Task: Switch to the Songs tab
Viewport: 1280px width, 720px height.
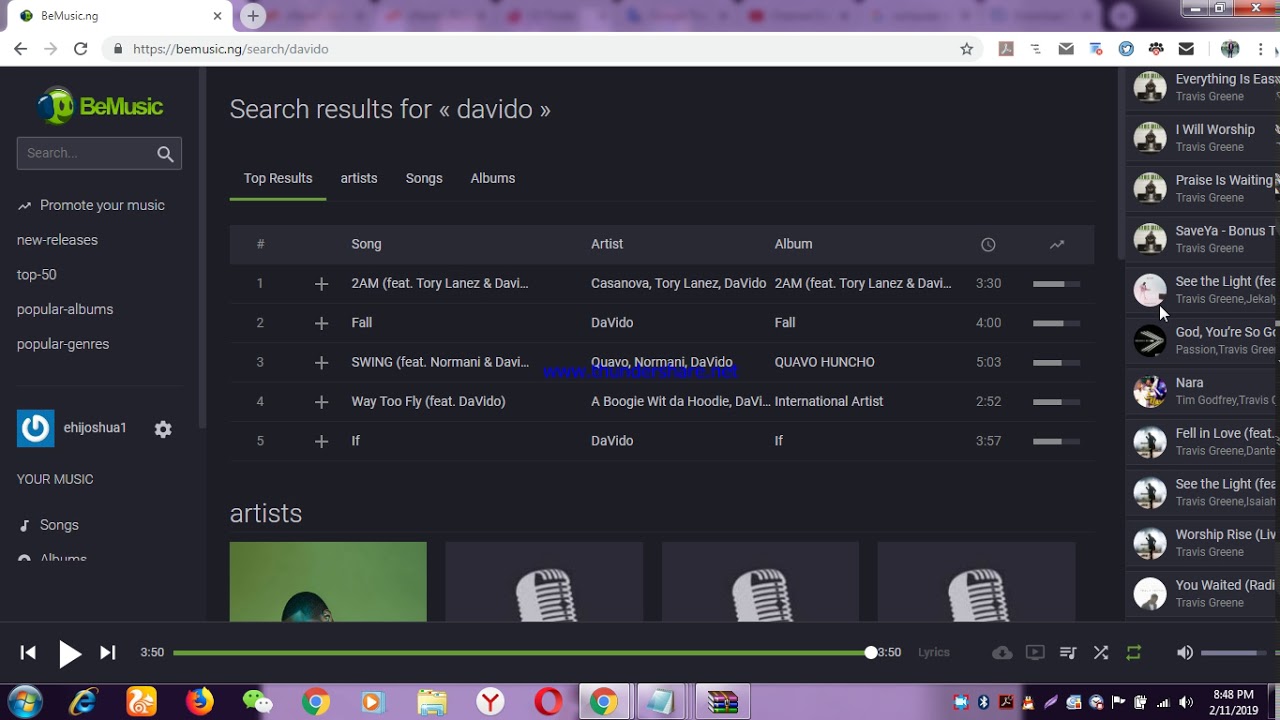Action: [x=424, y=178]
